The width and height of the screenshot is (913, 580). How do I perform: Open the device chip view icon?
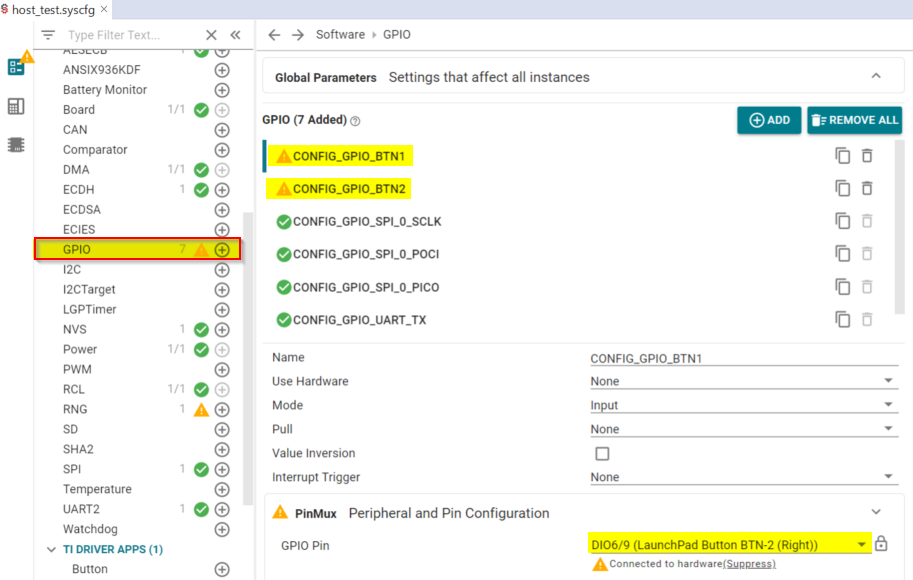point(16,144)
